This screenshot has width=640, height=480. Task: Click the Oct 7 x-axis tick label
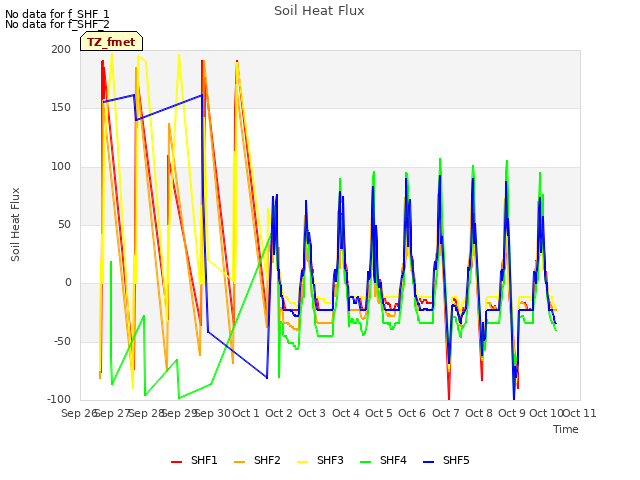pyautogui.click(x=446, y=413)
